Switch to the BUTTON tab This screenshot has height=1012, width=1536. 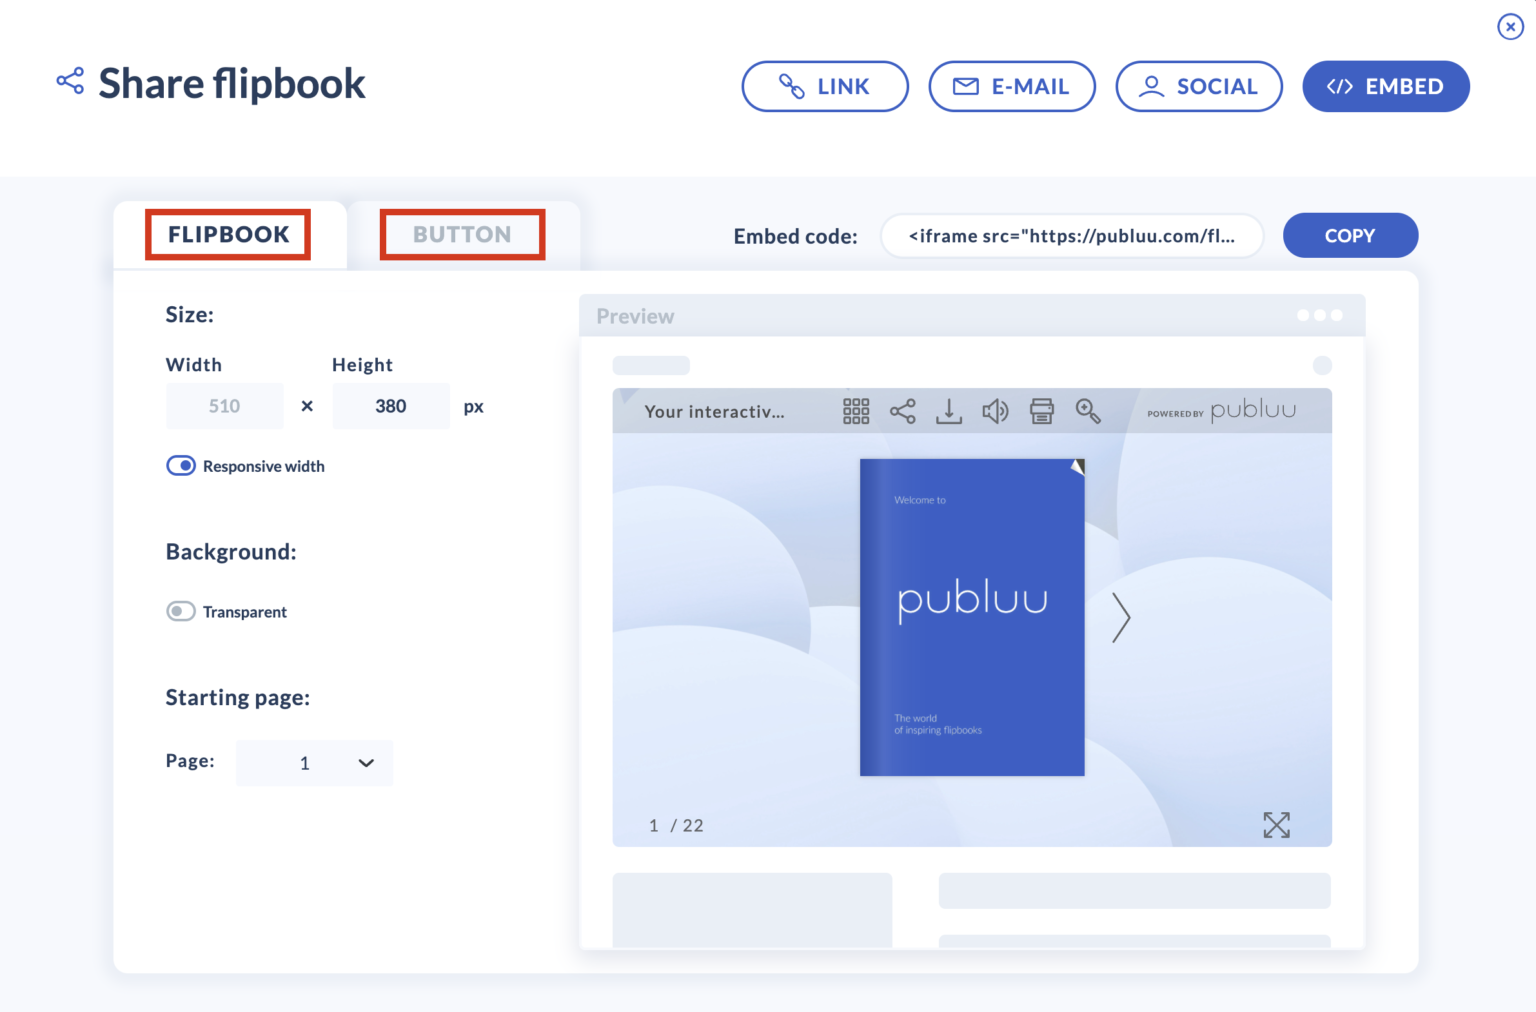pos(461,234)
